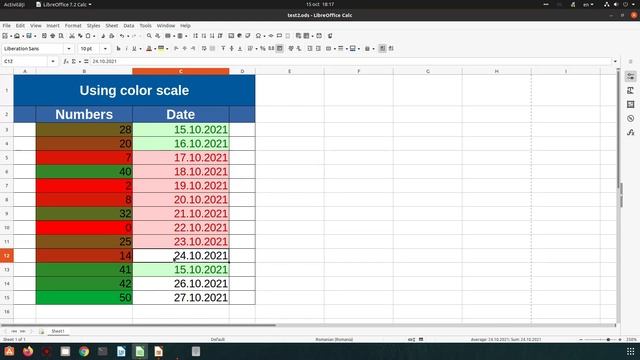Open the Sheet menu
Viewport: 640px width, 360px height.
(111, 25)
